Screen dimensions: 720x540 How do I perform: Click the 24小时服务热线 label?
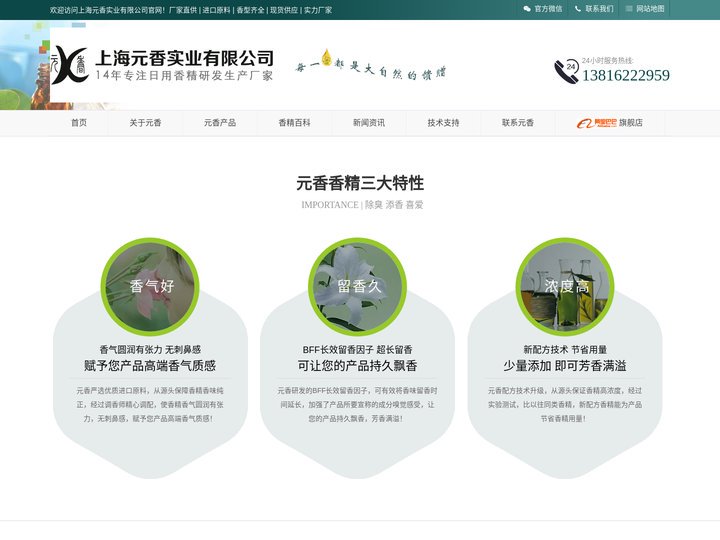[608, 60]
